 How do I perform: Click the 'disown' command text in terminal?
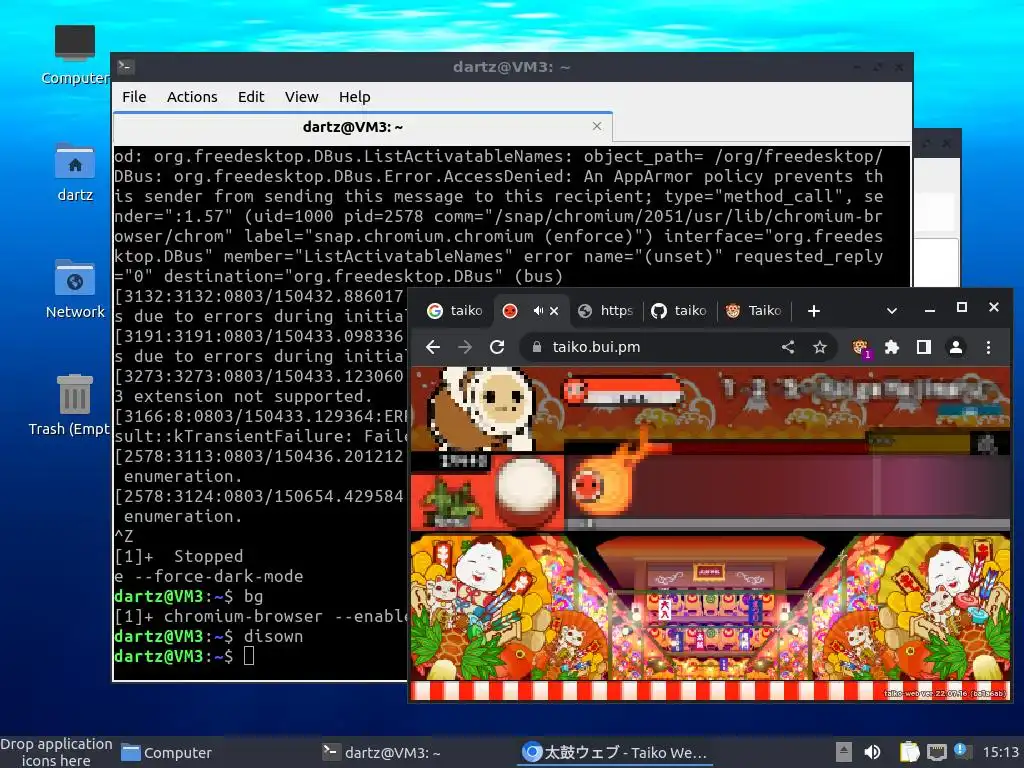tap(273, 636)
